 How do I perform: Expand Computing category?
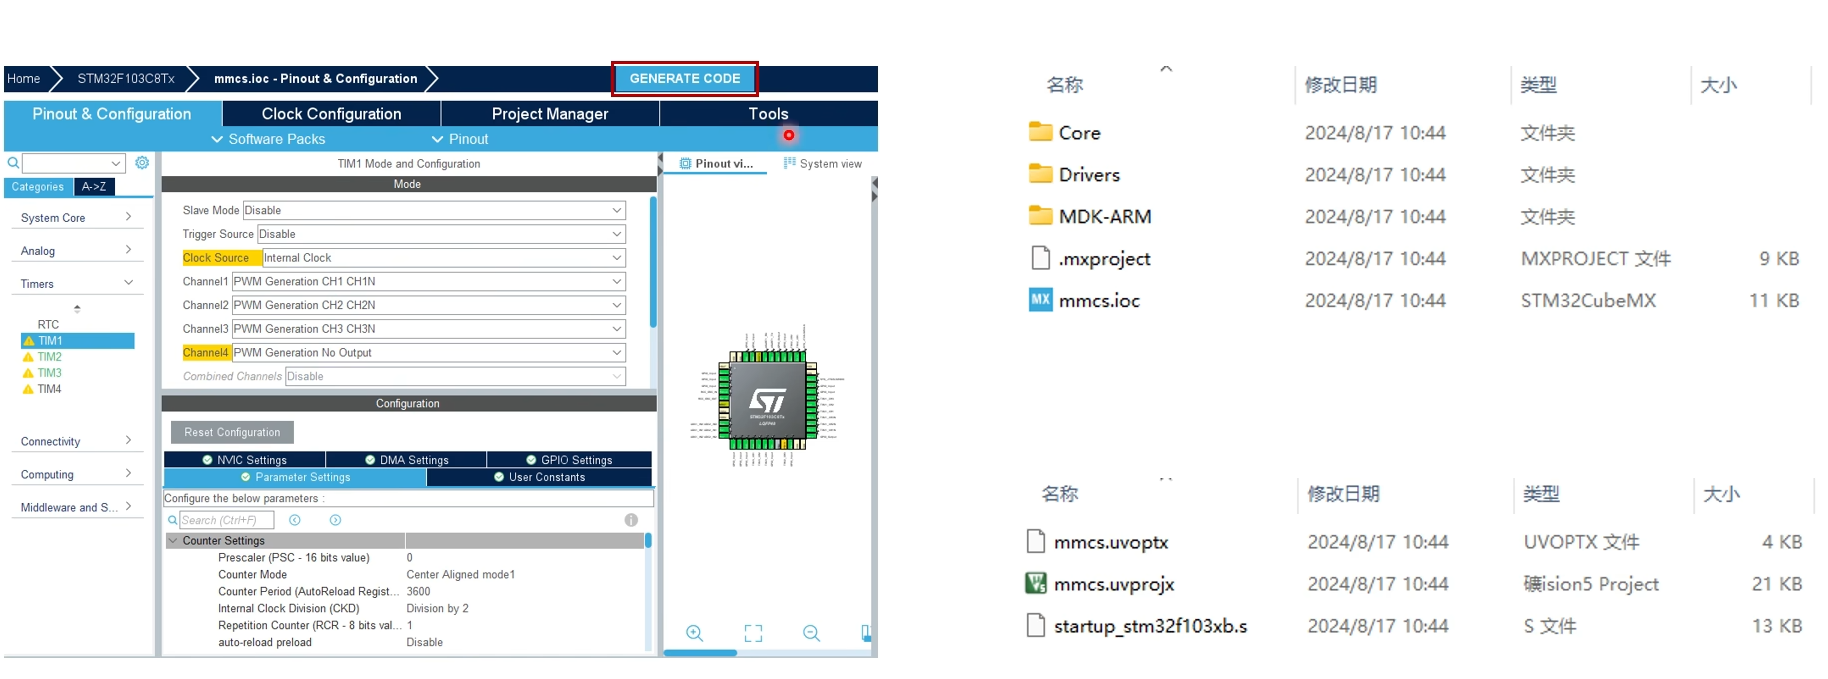pyautogui.click(x=77, y=474)
